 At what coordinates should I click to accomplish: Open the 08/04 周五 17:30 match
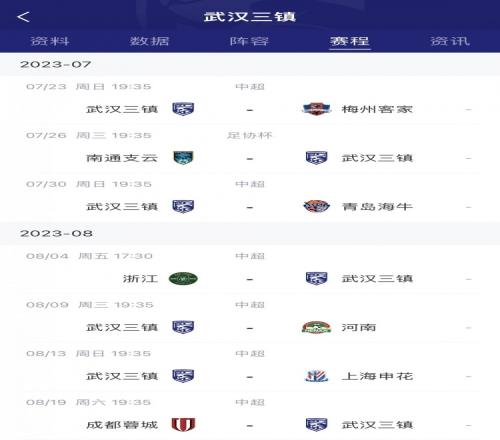pos(250,270)
